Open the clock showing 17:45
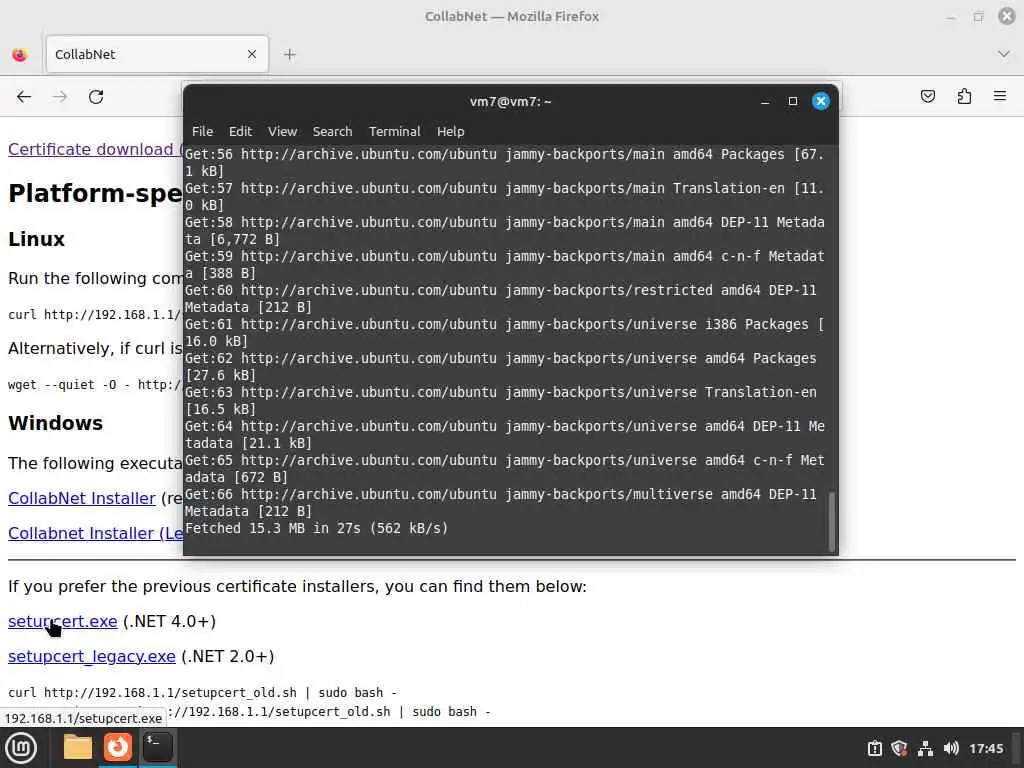The image size is (1024, 768). (x=986, y=748)
